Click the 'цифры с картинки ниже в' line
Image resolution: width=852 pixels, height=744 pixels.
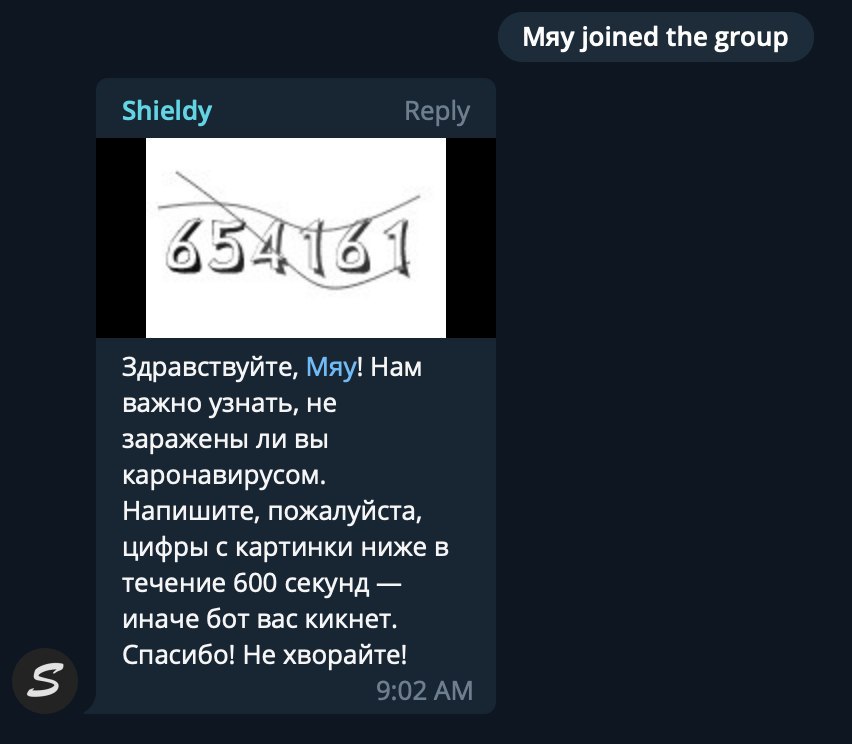[285, 547]
